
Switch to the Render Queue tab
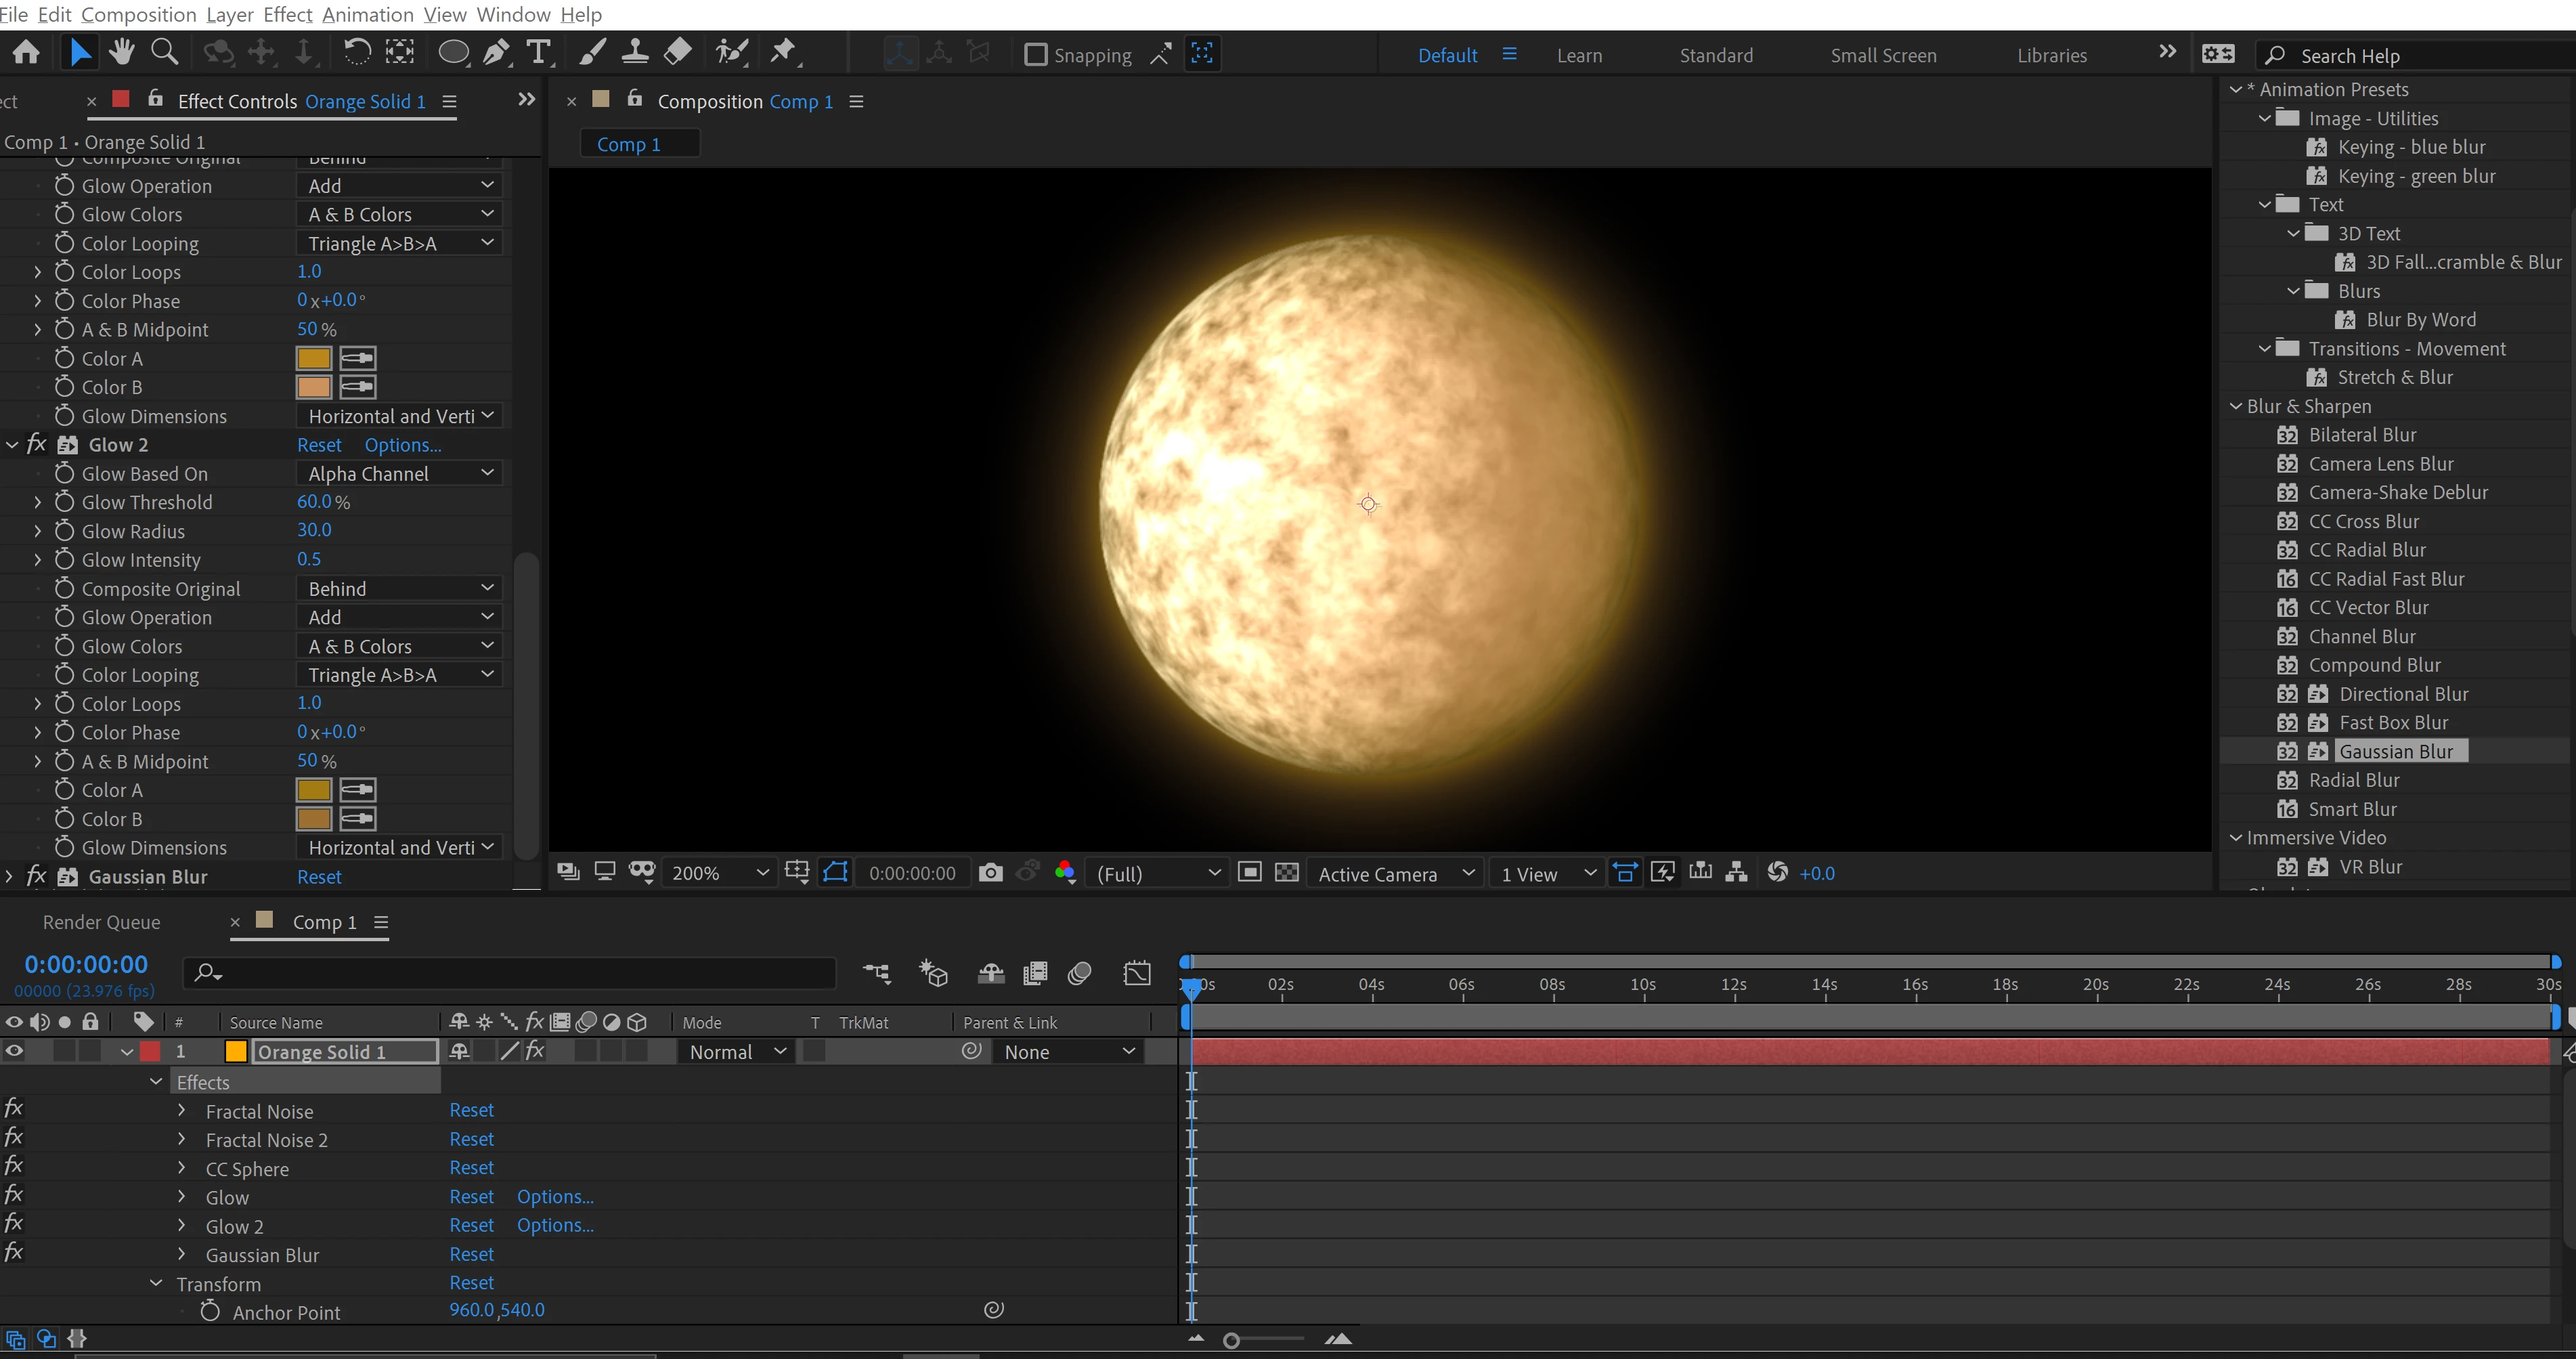click(x=101, y=922)
